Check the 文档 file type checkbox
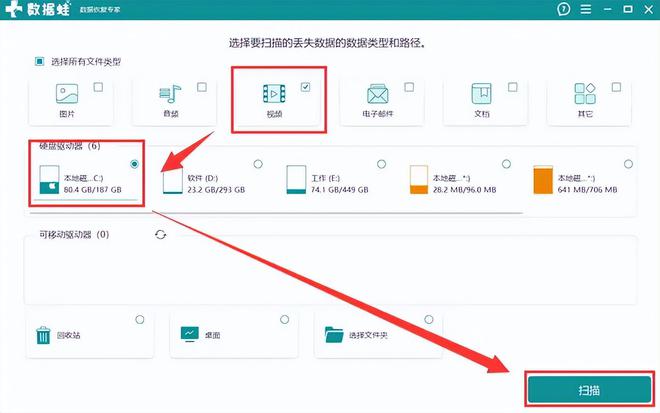The width and height of the screenshot is (660, 413). pyautogui.click(x=513, y=87)
